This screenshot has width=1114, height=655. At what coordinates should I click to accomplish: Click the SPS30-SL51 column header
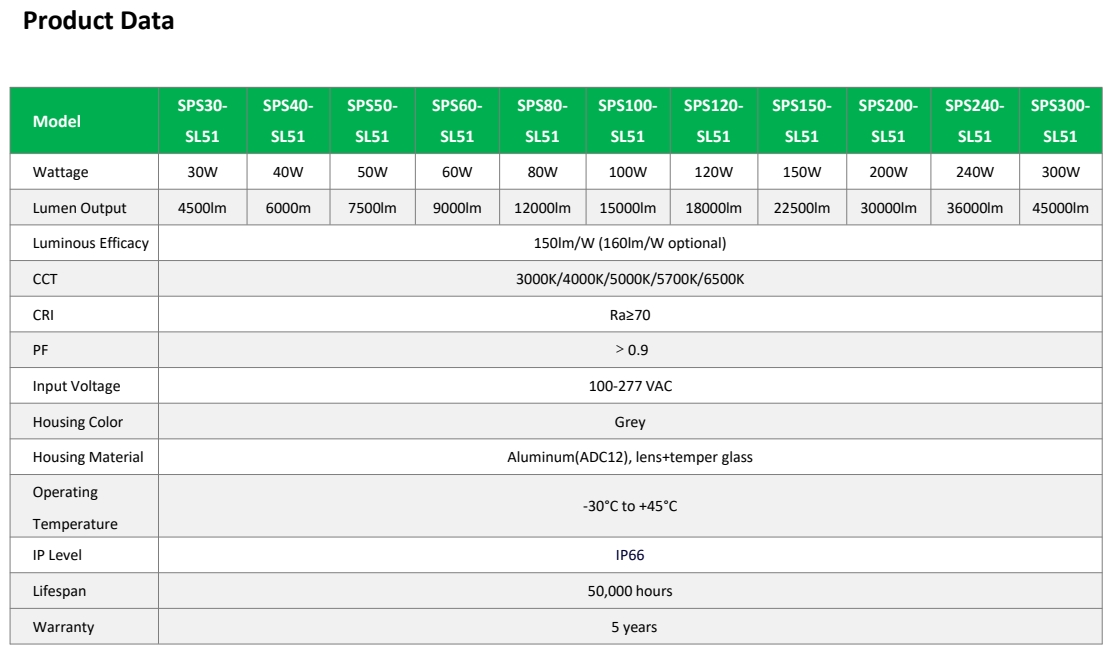click(x=201, y=120)
